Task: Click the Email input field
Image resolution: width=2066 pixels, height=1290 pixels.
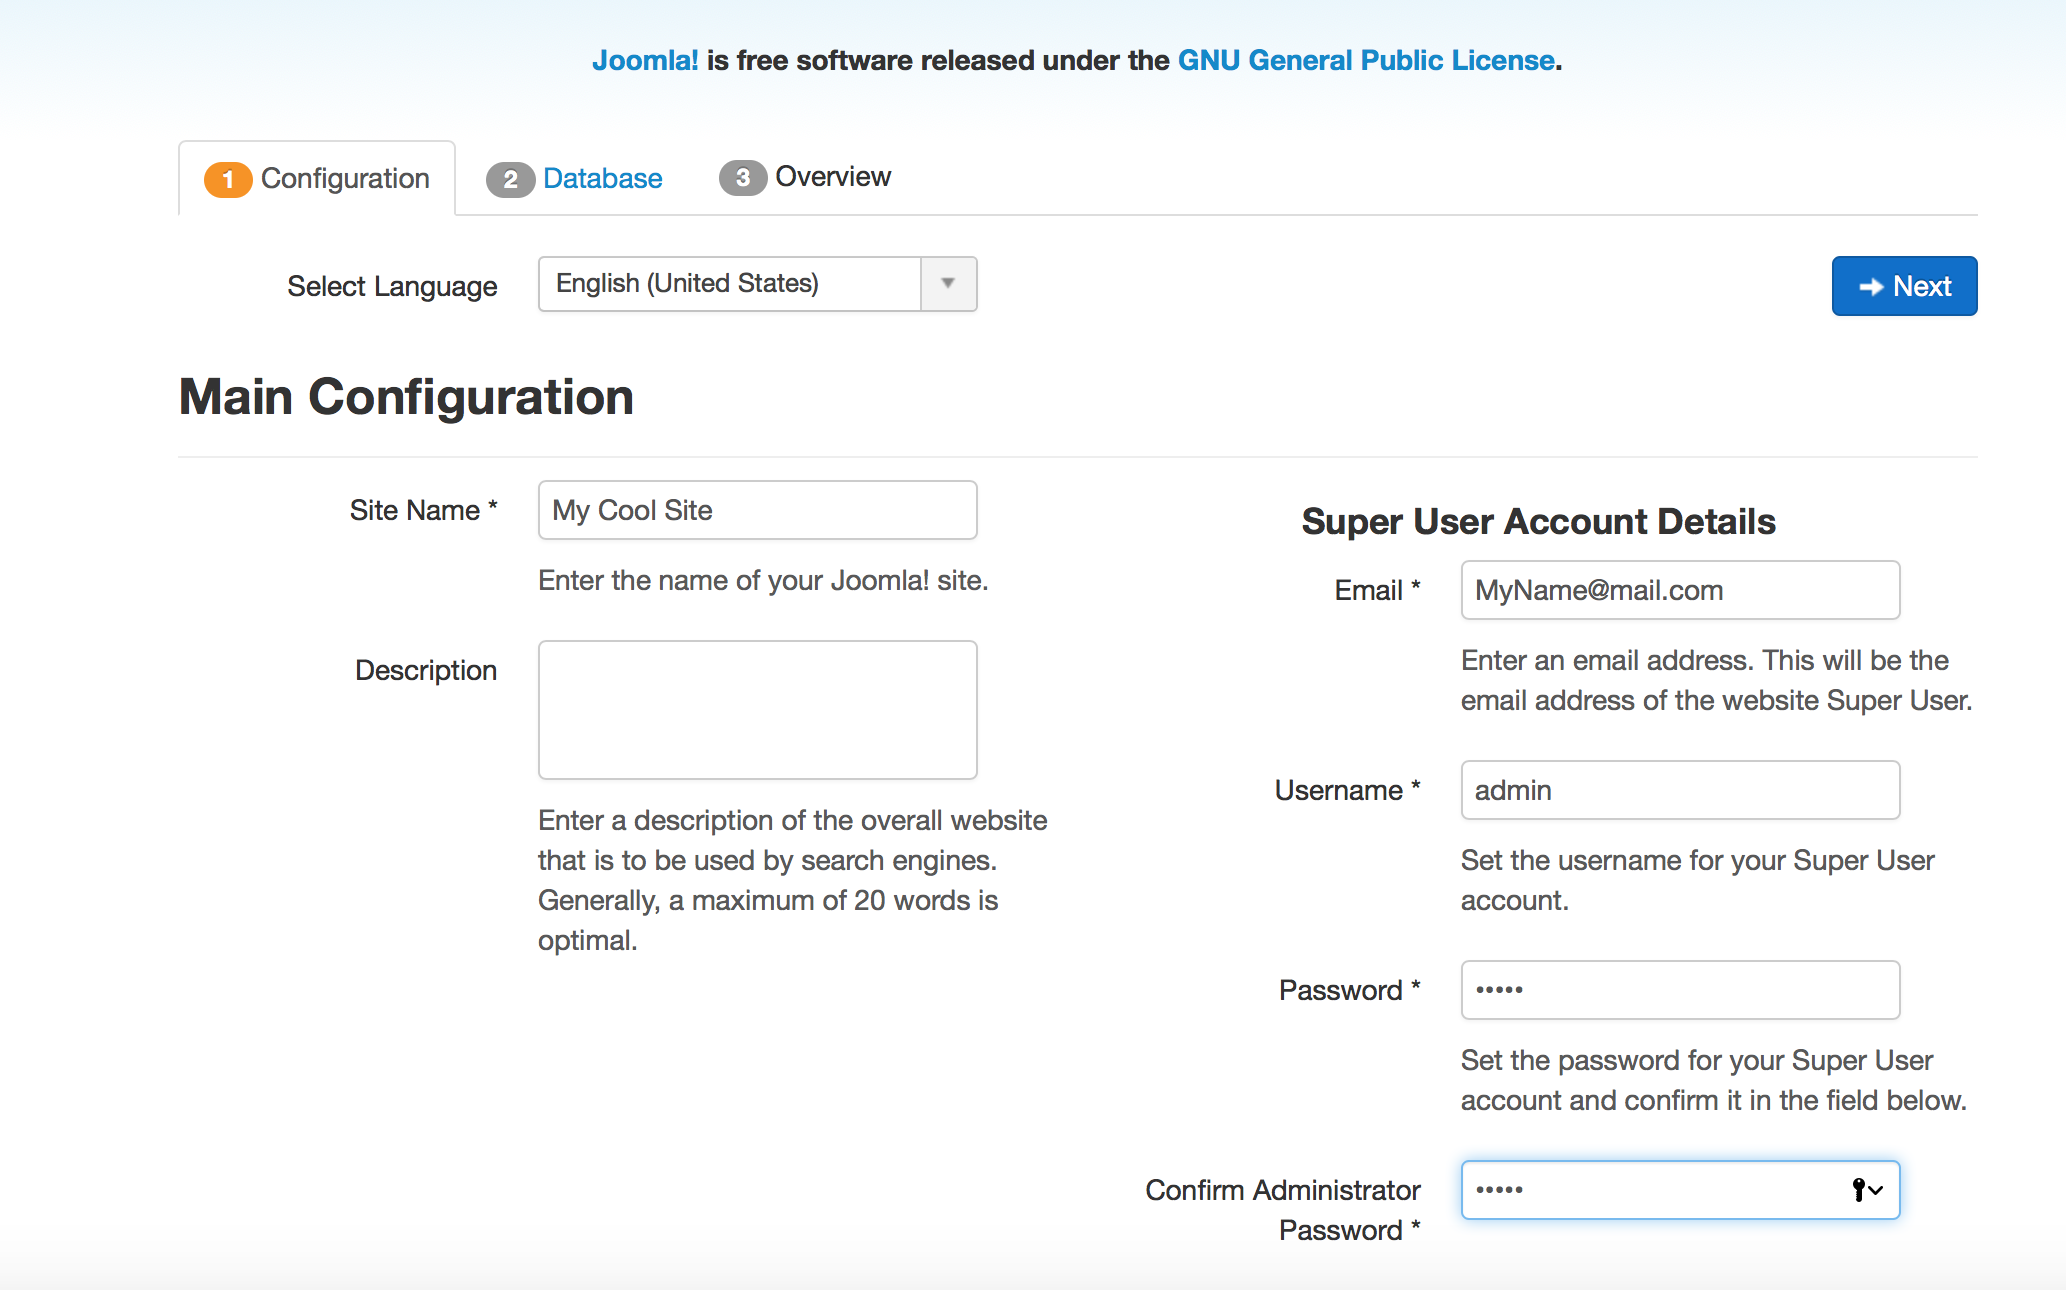Action: point(1680,590)
